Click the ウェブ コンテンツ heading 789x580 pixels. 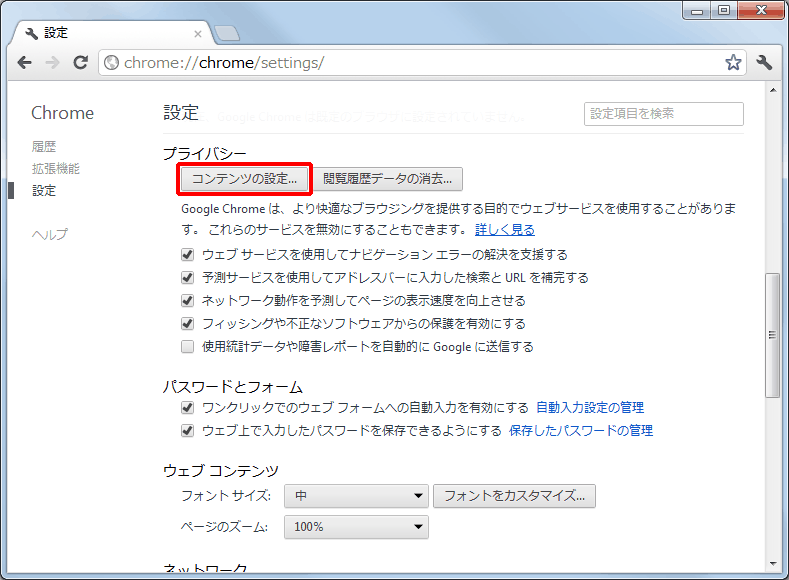(x=221, y=471)
